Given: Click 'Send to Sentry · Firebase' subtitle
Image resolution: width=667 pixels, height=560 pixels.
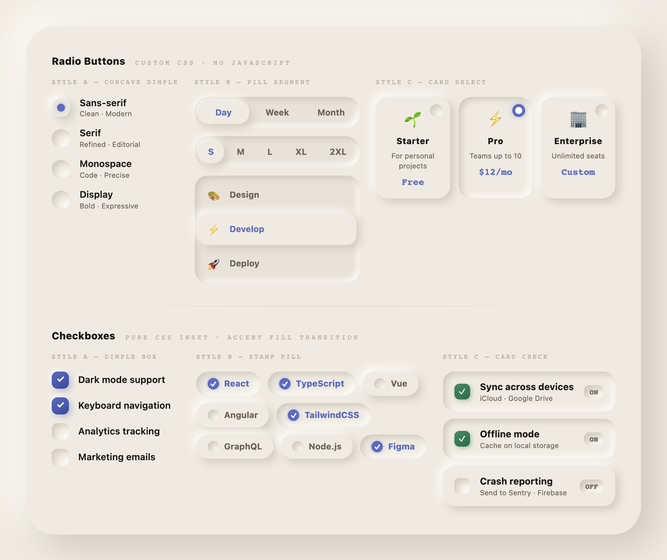Looking at the screenshot, I should point(523,493).
